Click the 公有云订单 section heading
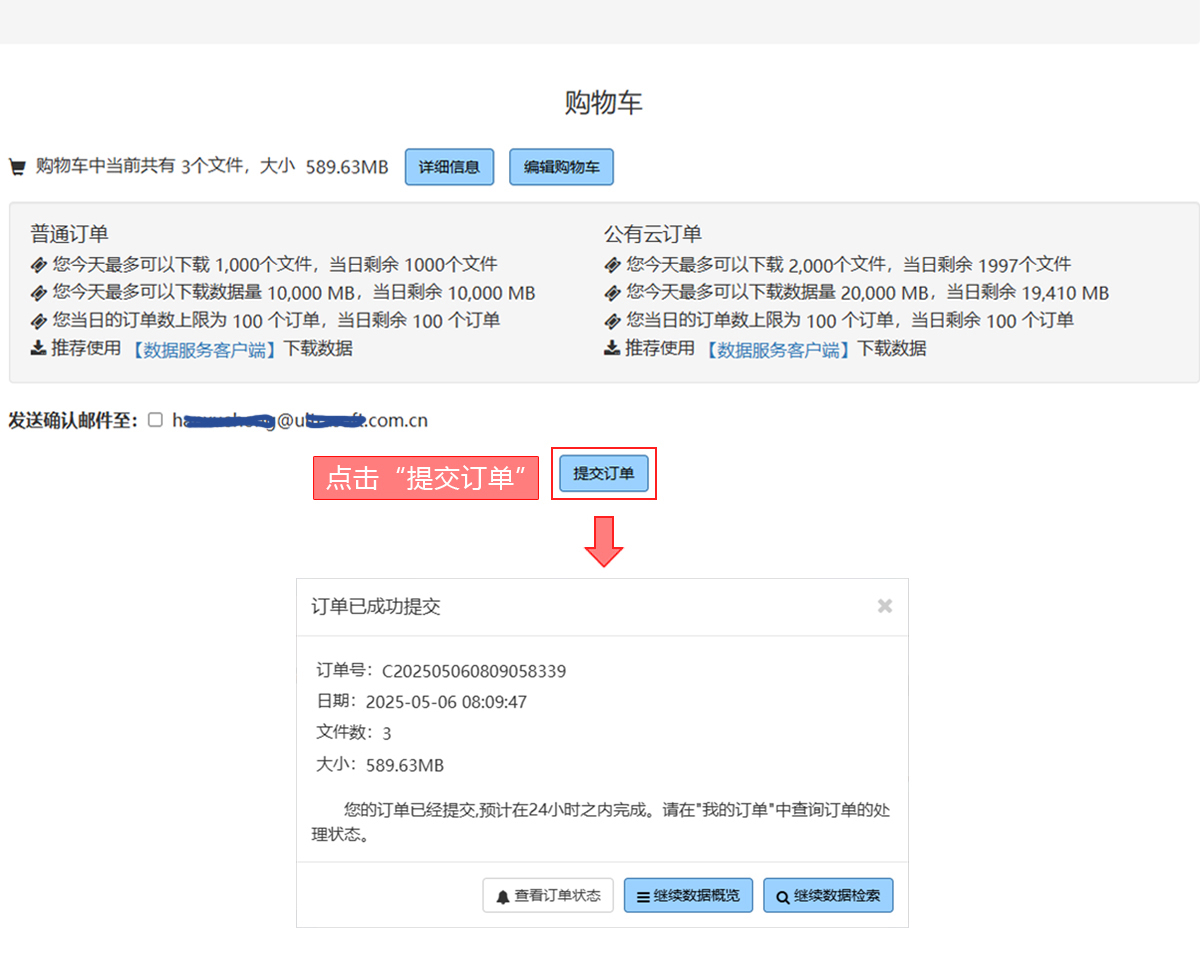The height and width of the screenshot is (969, 1200). click(x=652, y=234)
